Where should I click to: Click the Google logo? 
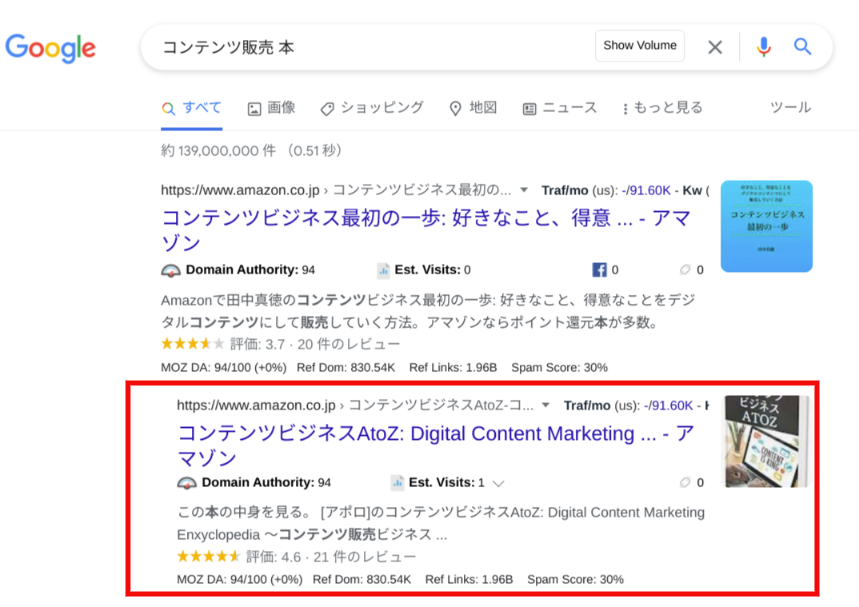[x=50, y=48]
